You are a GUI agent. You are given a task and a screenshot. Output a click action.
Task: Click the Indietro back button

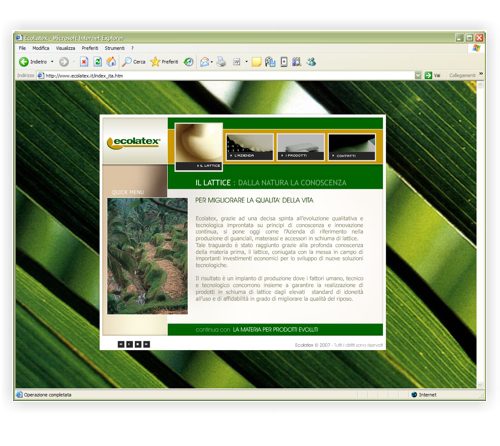(33, 62)
